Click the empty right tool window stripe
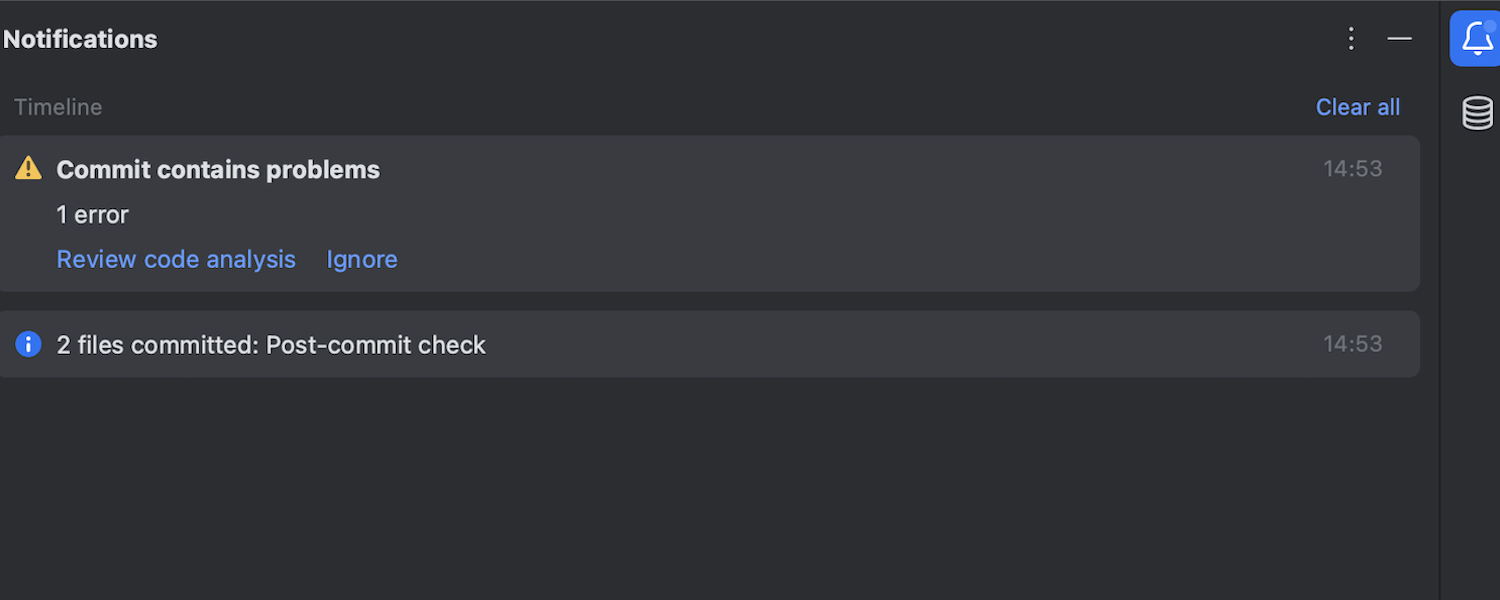Viewport: 1500px width, 600px height. click(1471, 400)
